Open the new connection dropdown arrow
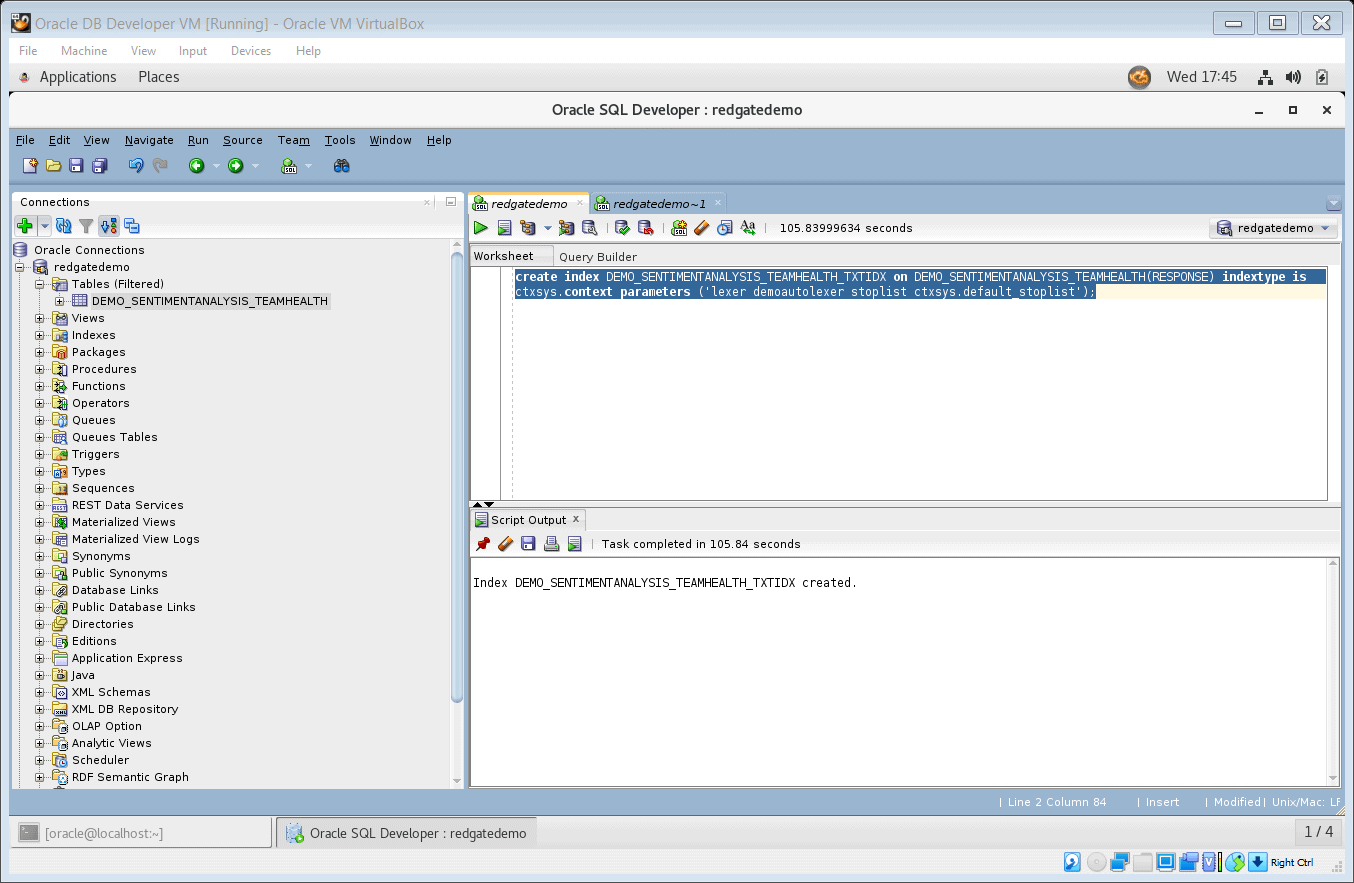Screen dimensions: 1354x883 (x=44, y=226)
